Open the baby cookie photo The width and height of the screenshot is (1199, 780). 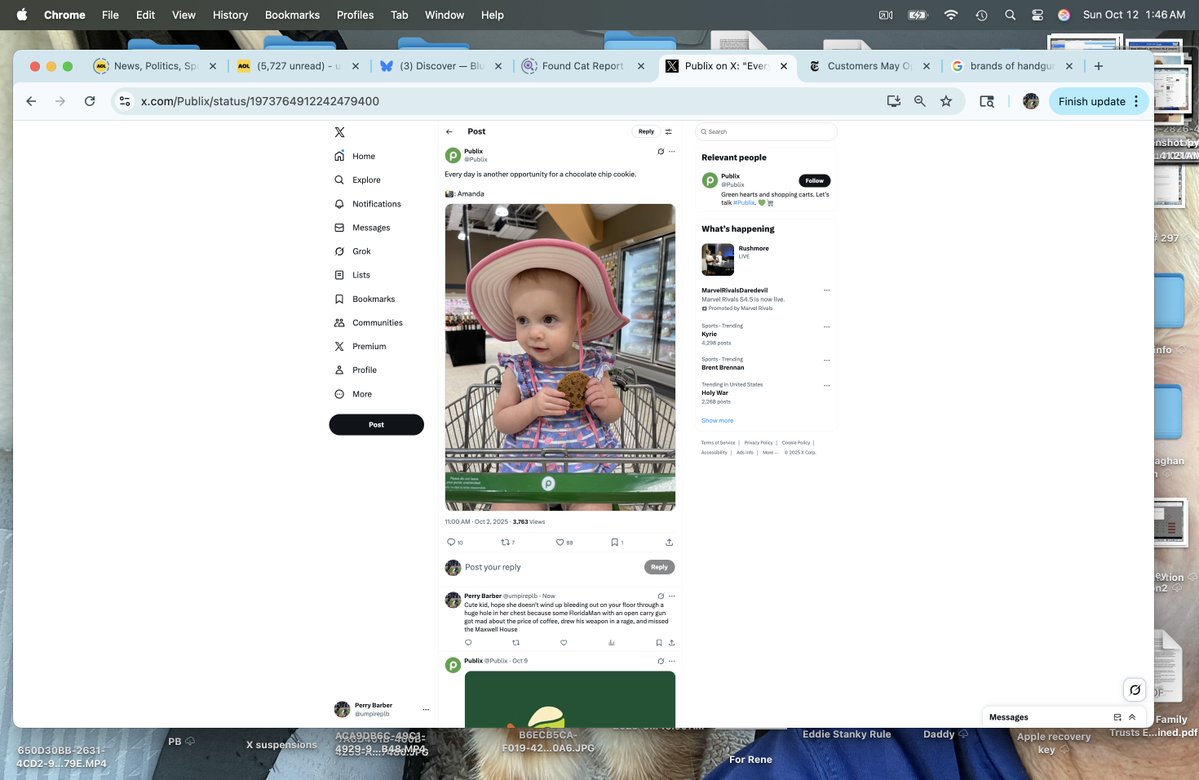[x=560, y=357]
